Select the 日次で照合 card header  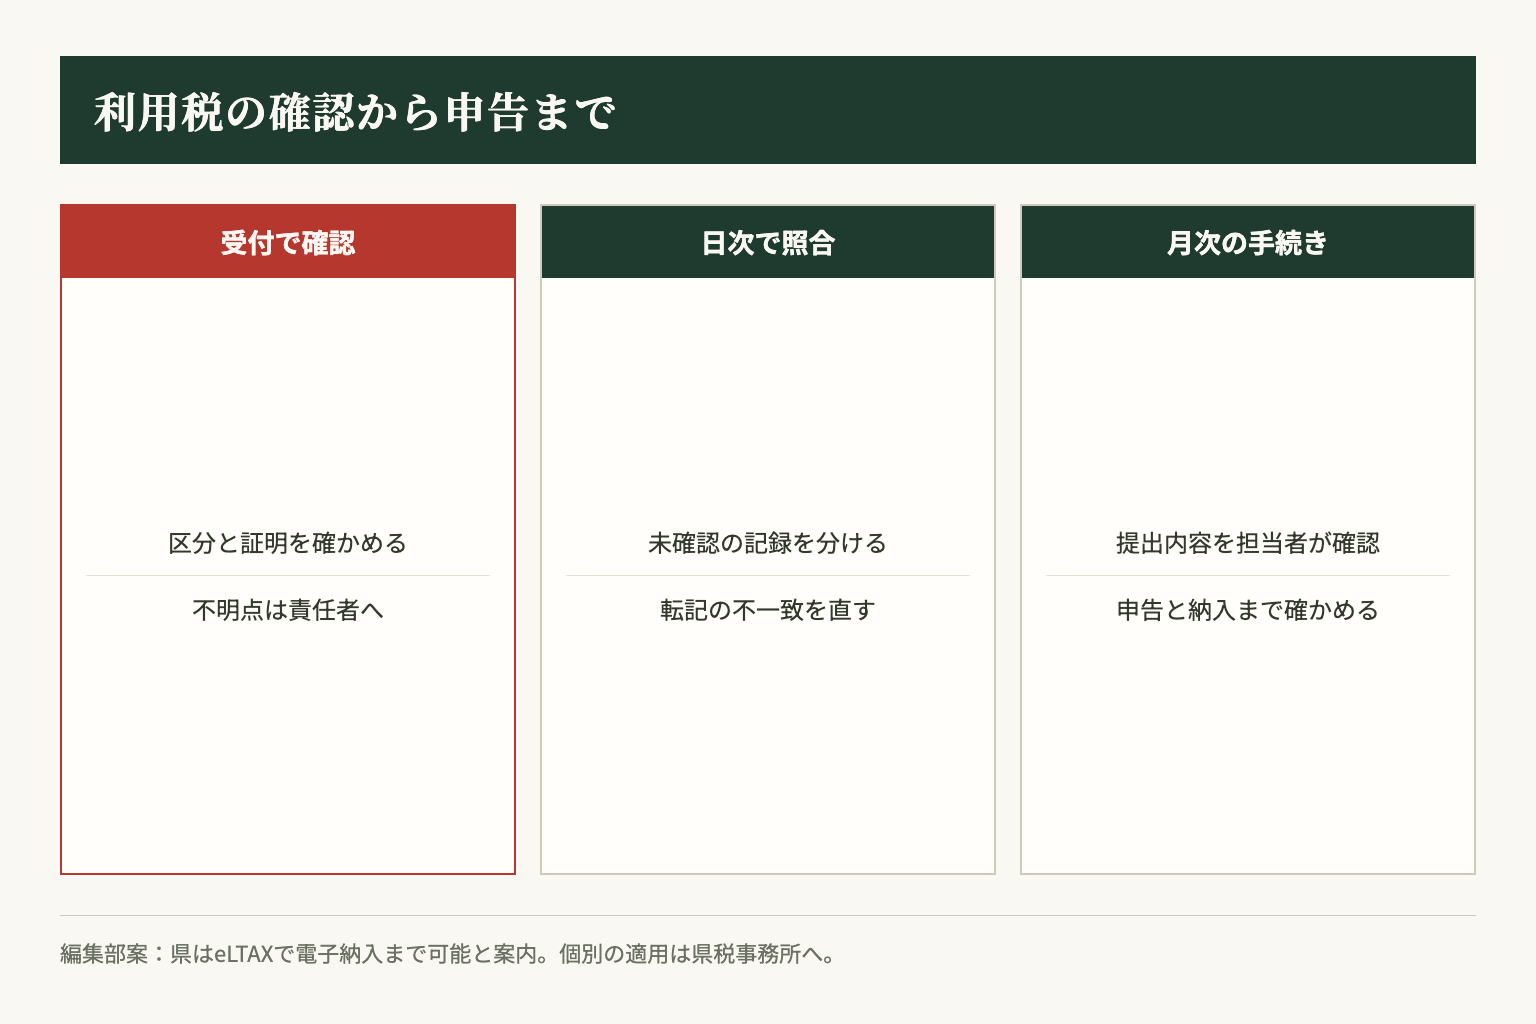tap(768, 242)
